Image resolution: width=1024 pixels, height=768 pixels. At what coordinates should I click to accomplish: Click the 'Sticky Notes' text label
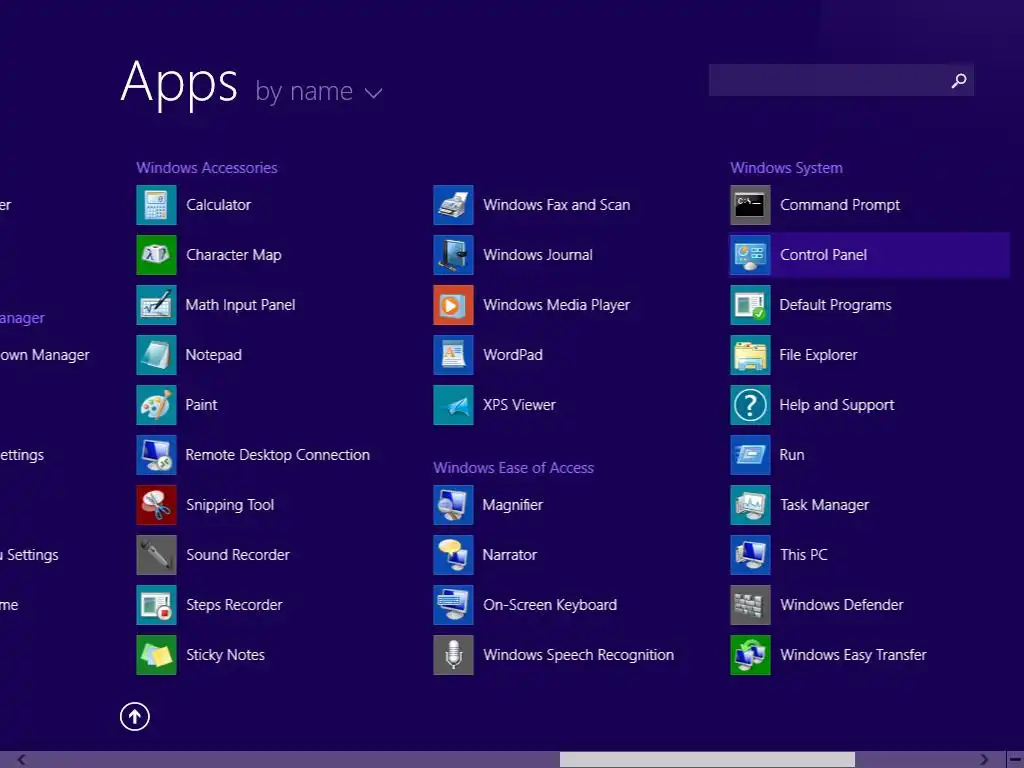(225, 655)
